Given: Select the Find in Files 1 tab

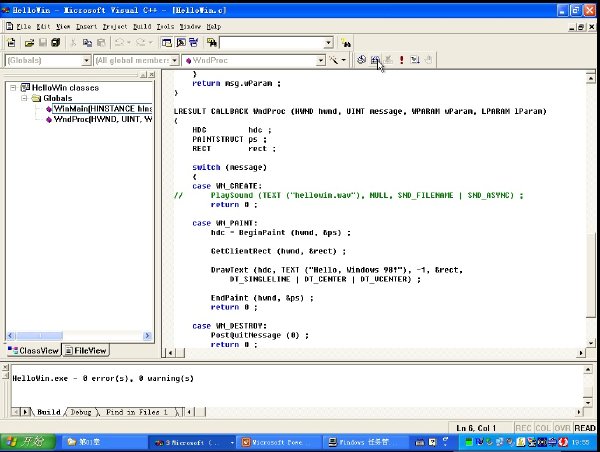Looking at the screenshot, I should (137, 412).
